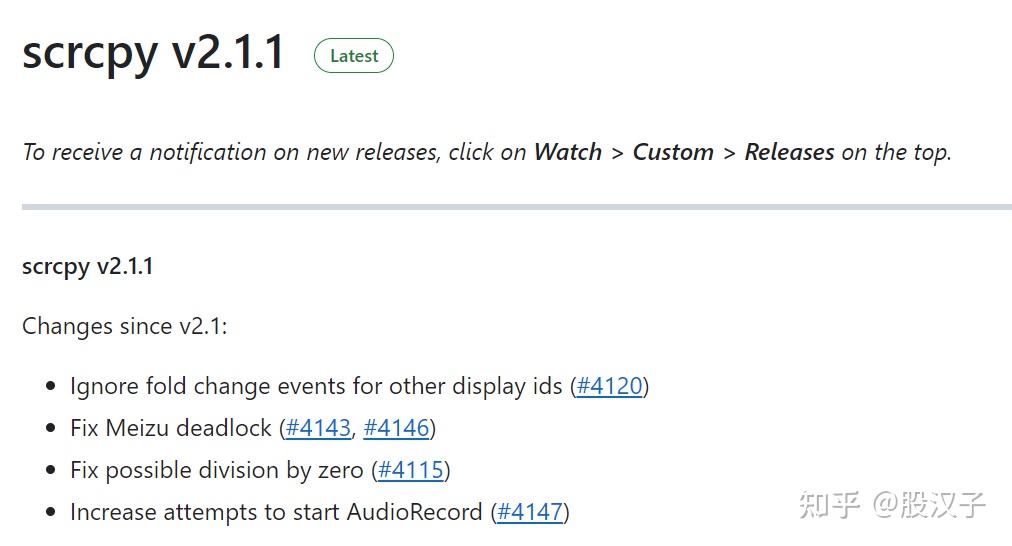Open the #4120 issue link
The height and width of the screenshot is (546, 1012).
[610, 386]
